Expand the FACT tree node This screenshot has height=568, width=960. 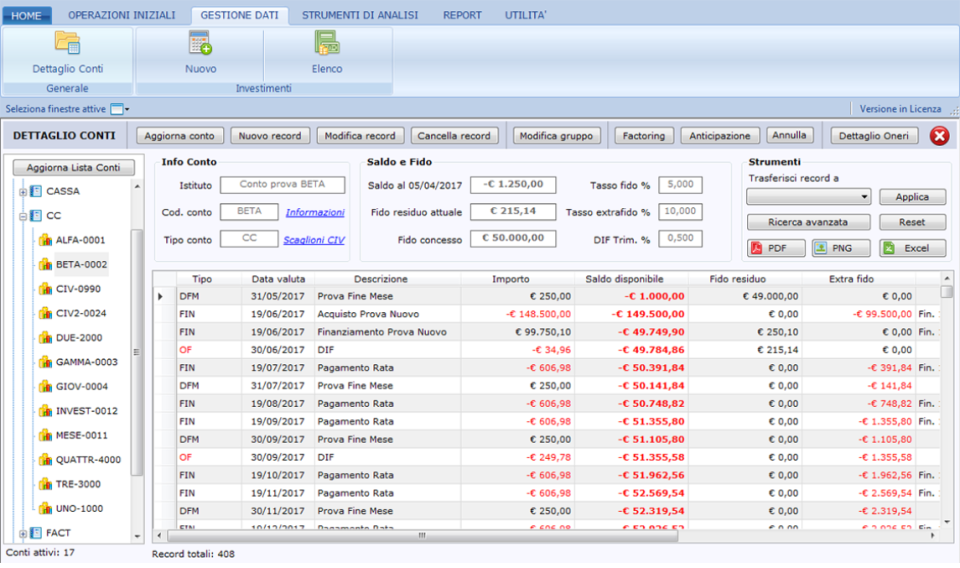[x=23, y=533]
